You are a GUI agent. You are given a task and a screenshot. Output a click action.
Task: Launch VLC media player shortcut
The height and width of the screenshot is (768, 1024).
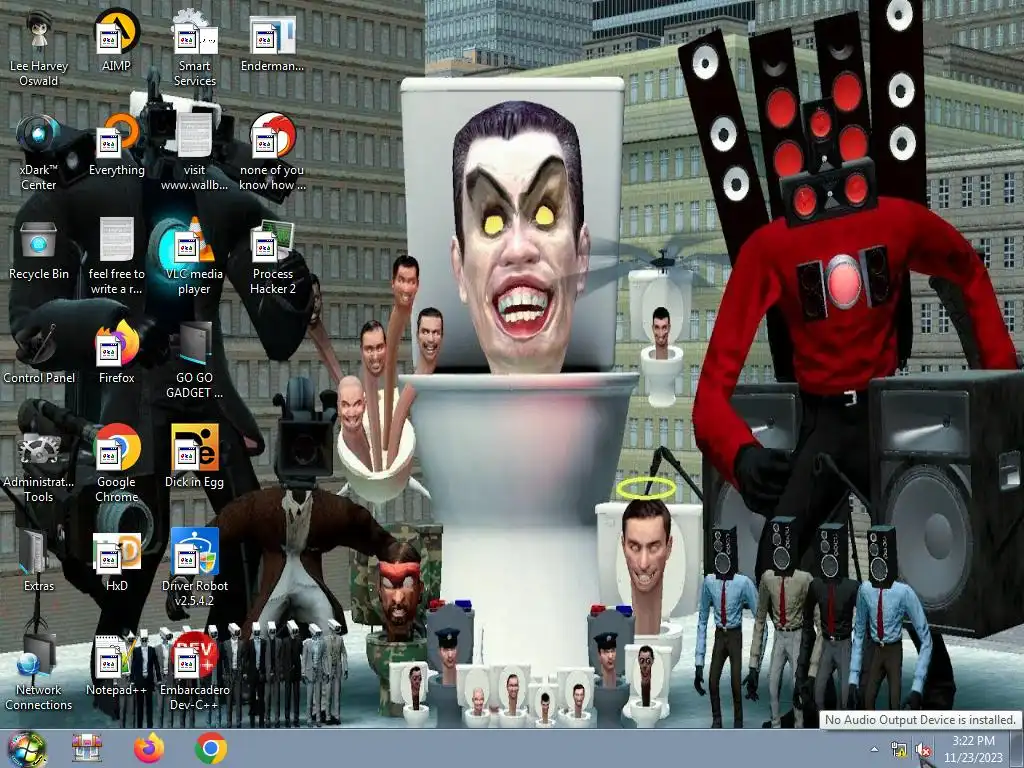(195, 257)
